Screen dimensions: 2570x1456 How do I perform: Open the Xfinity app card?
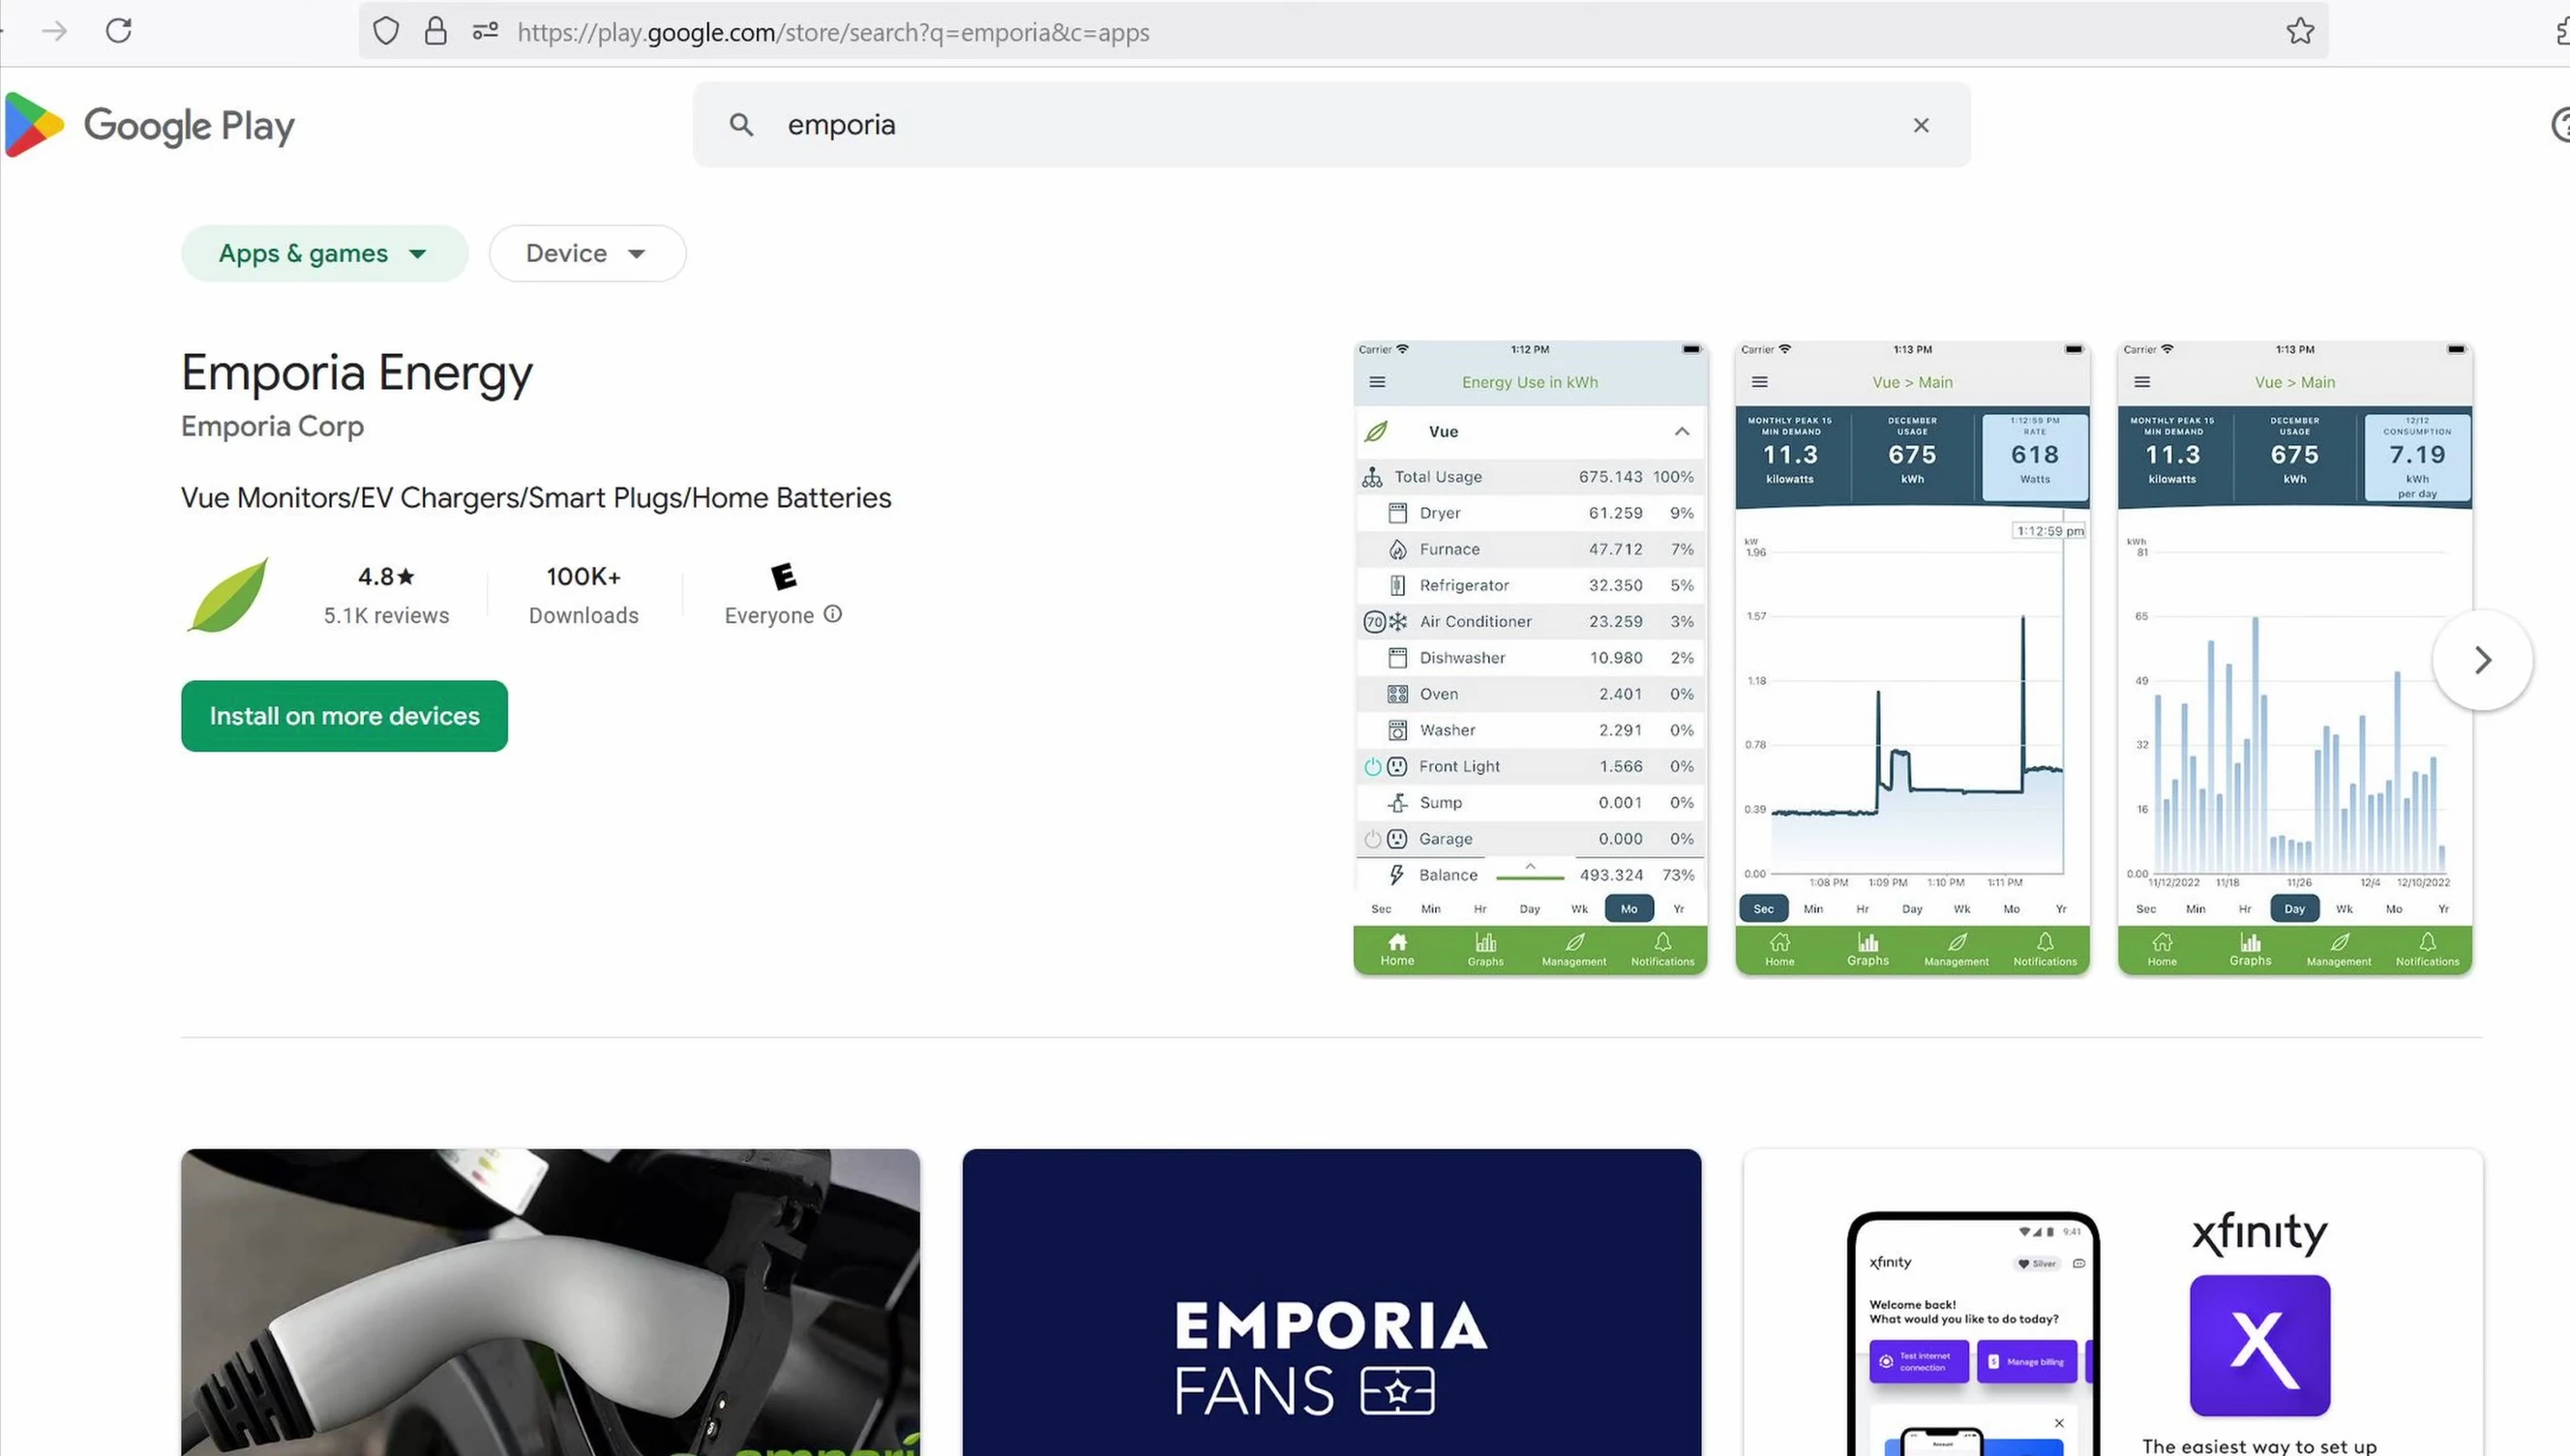[x=2112, y=1302]
